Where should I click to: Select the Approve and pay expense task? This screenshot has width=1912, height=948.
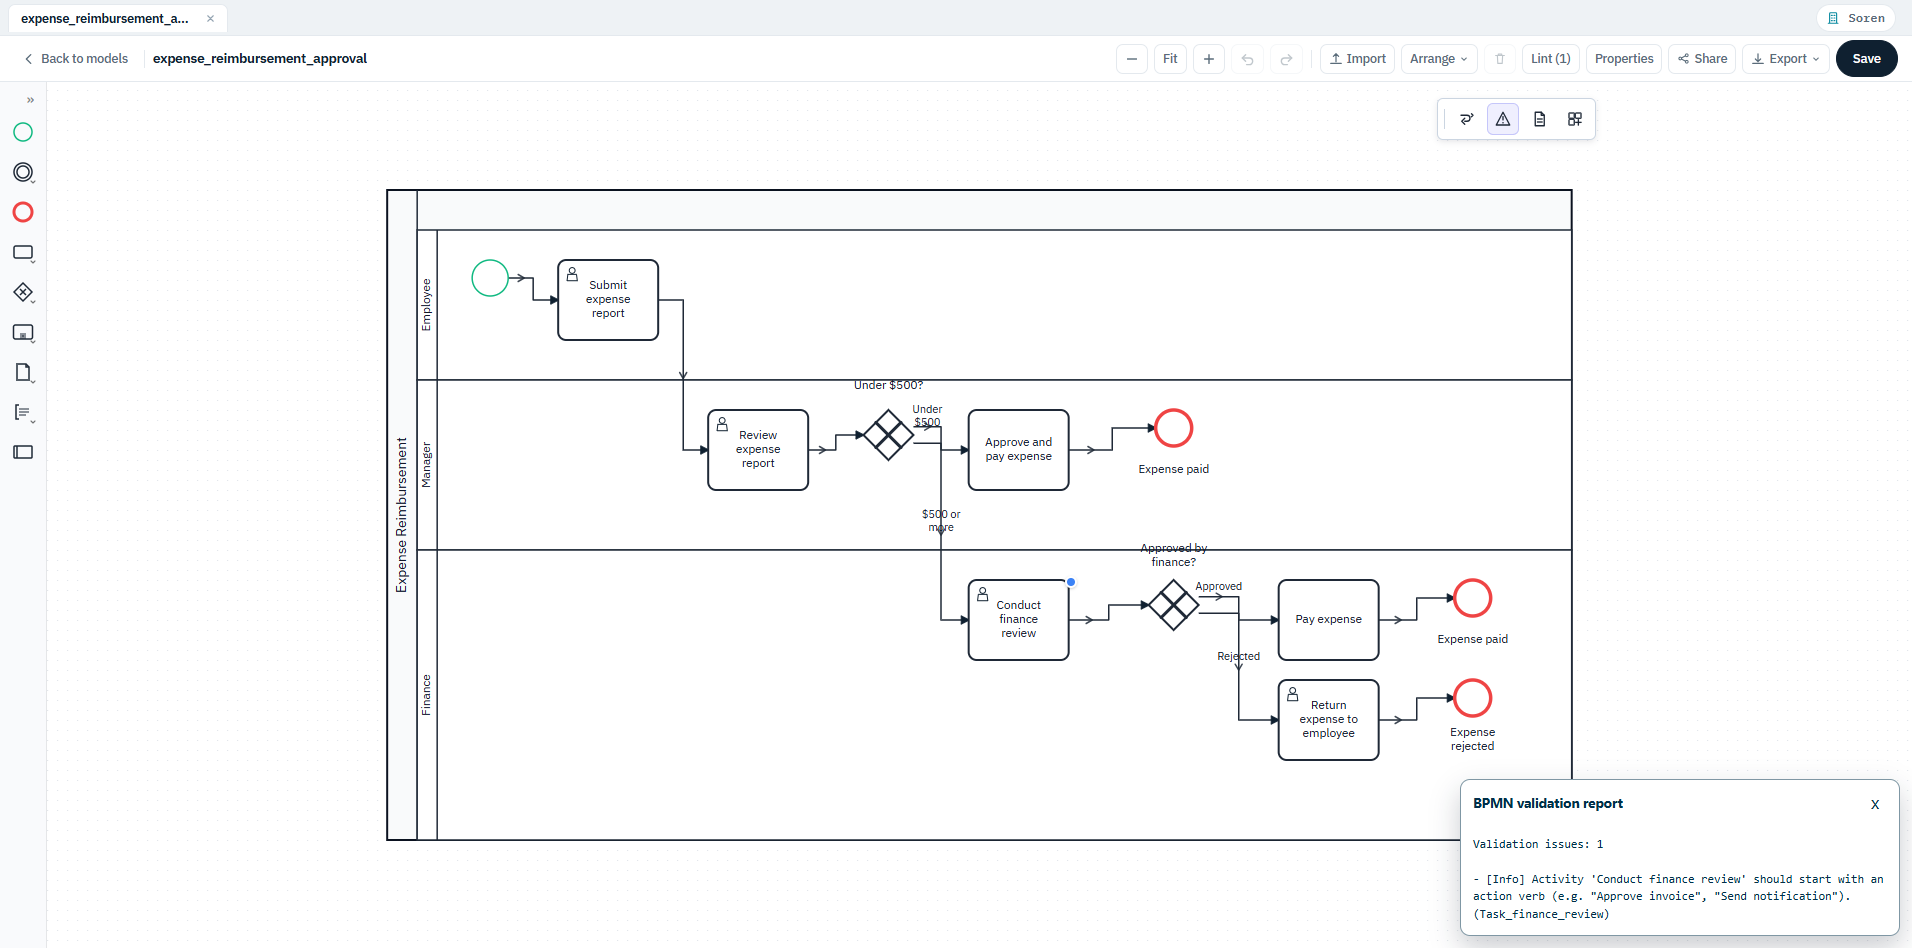[1019, 450]
